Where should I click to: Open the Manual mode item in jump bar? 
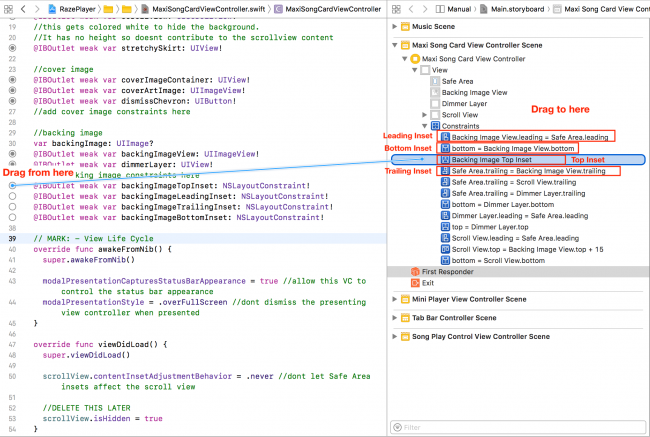460,8
